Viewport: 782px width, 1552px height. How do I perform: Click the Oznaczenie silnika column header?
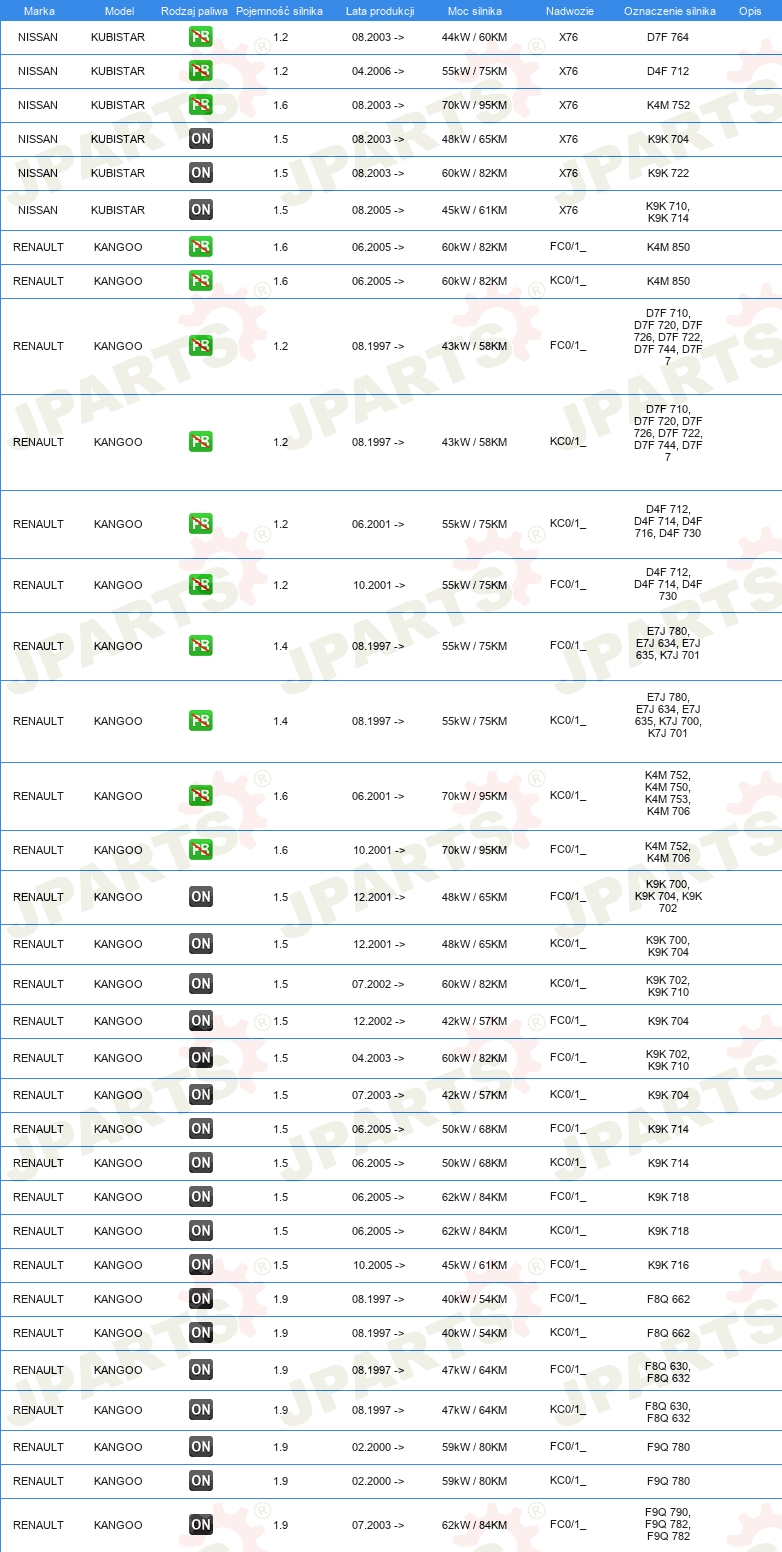click(669, 11)
